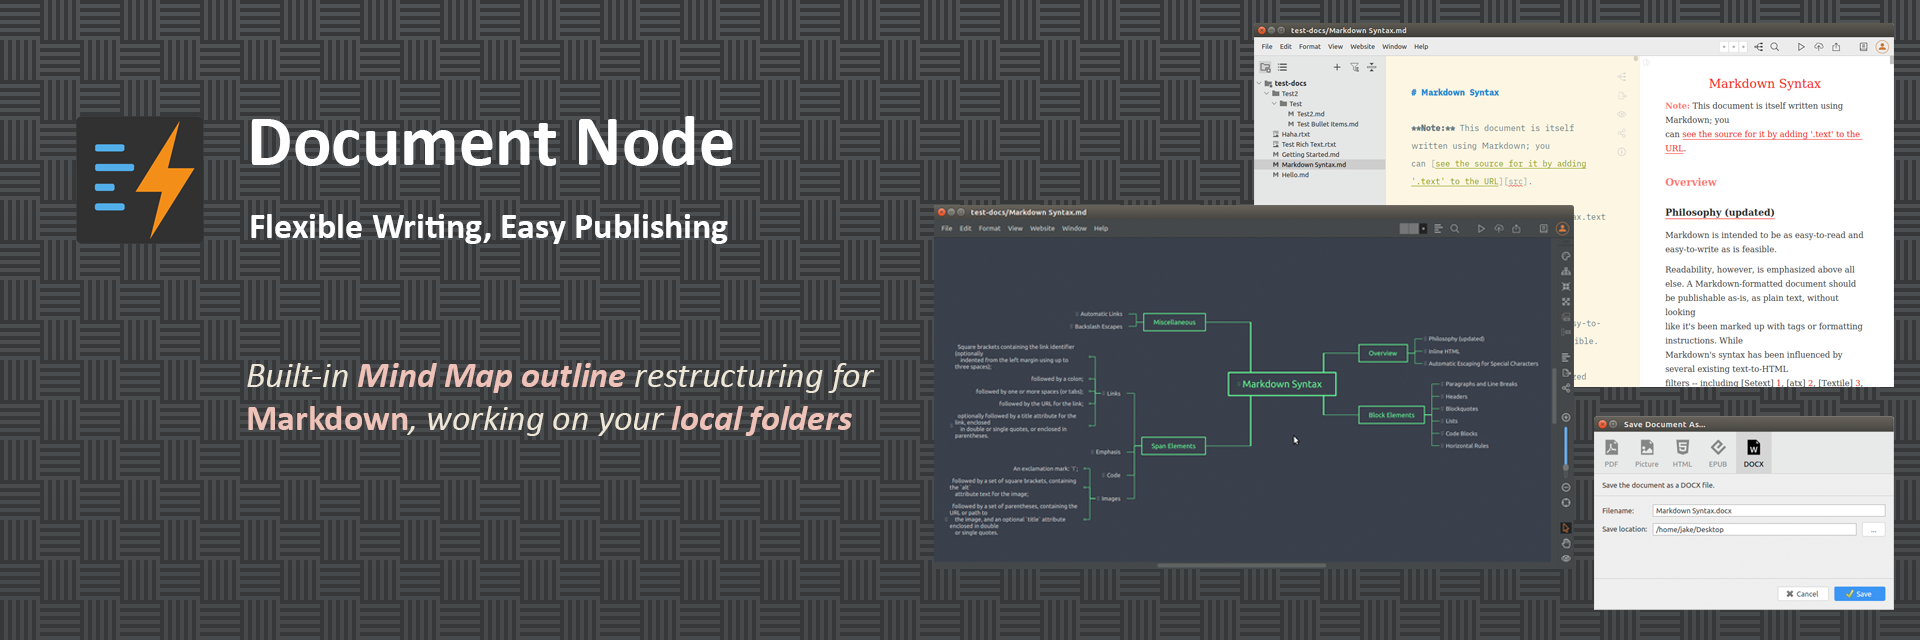Click cloud upload icon in dark window
1920x640 pixels.
pos(1499,229)
